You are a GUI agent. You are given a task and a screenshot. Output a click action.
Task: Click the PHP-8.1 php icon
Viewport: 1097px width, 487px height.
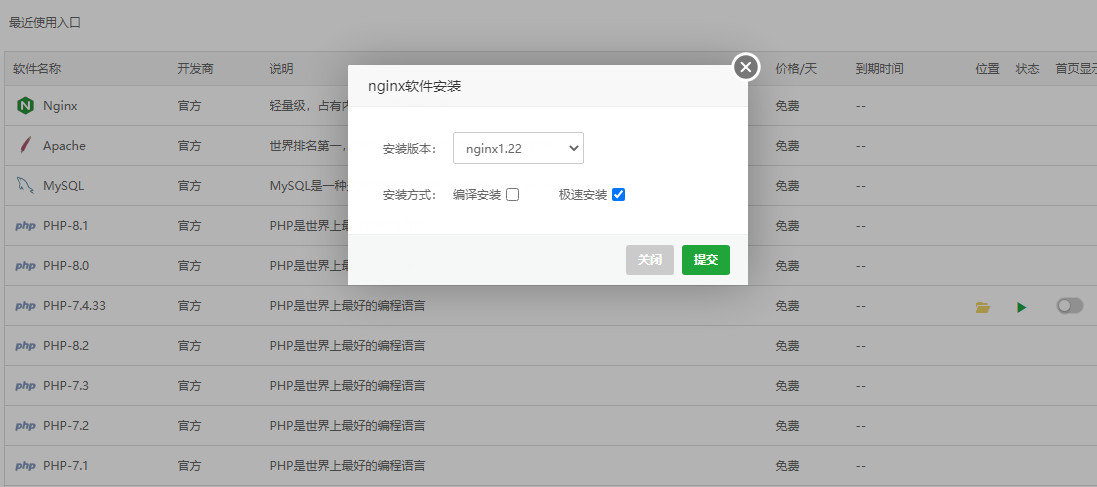pyautogui.click(x=25, y=226)
